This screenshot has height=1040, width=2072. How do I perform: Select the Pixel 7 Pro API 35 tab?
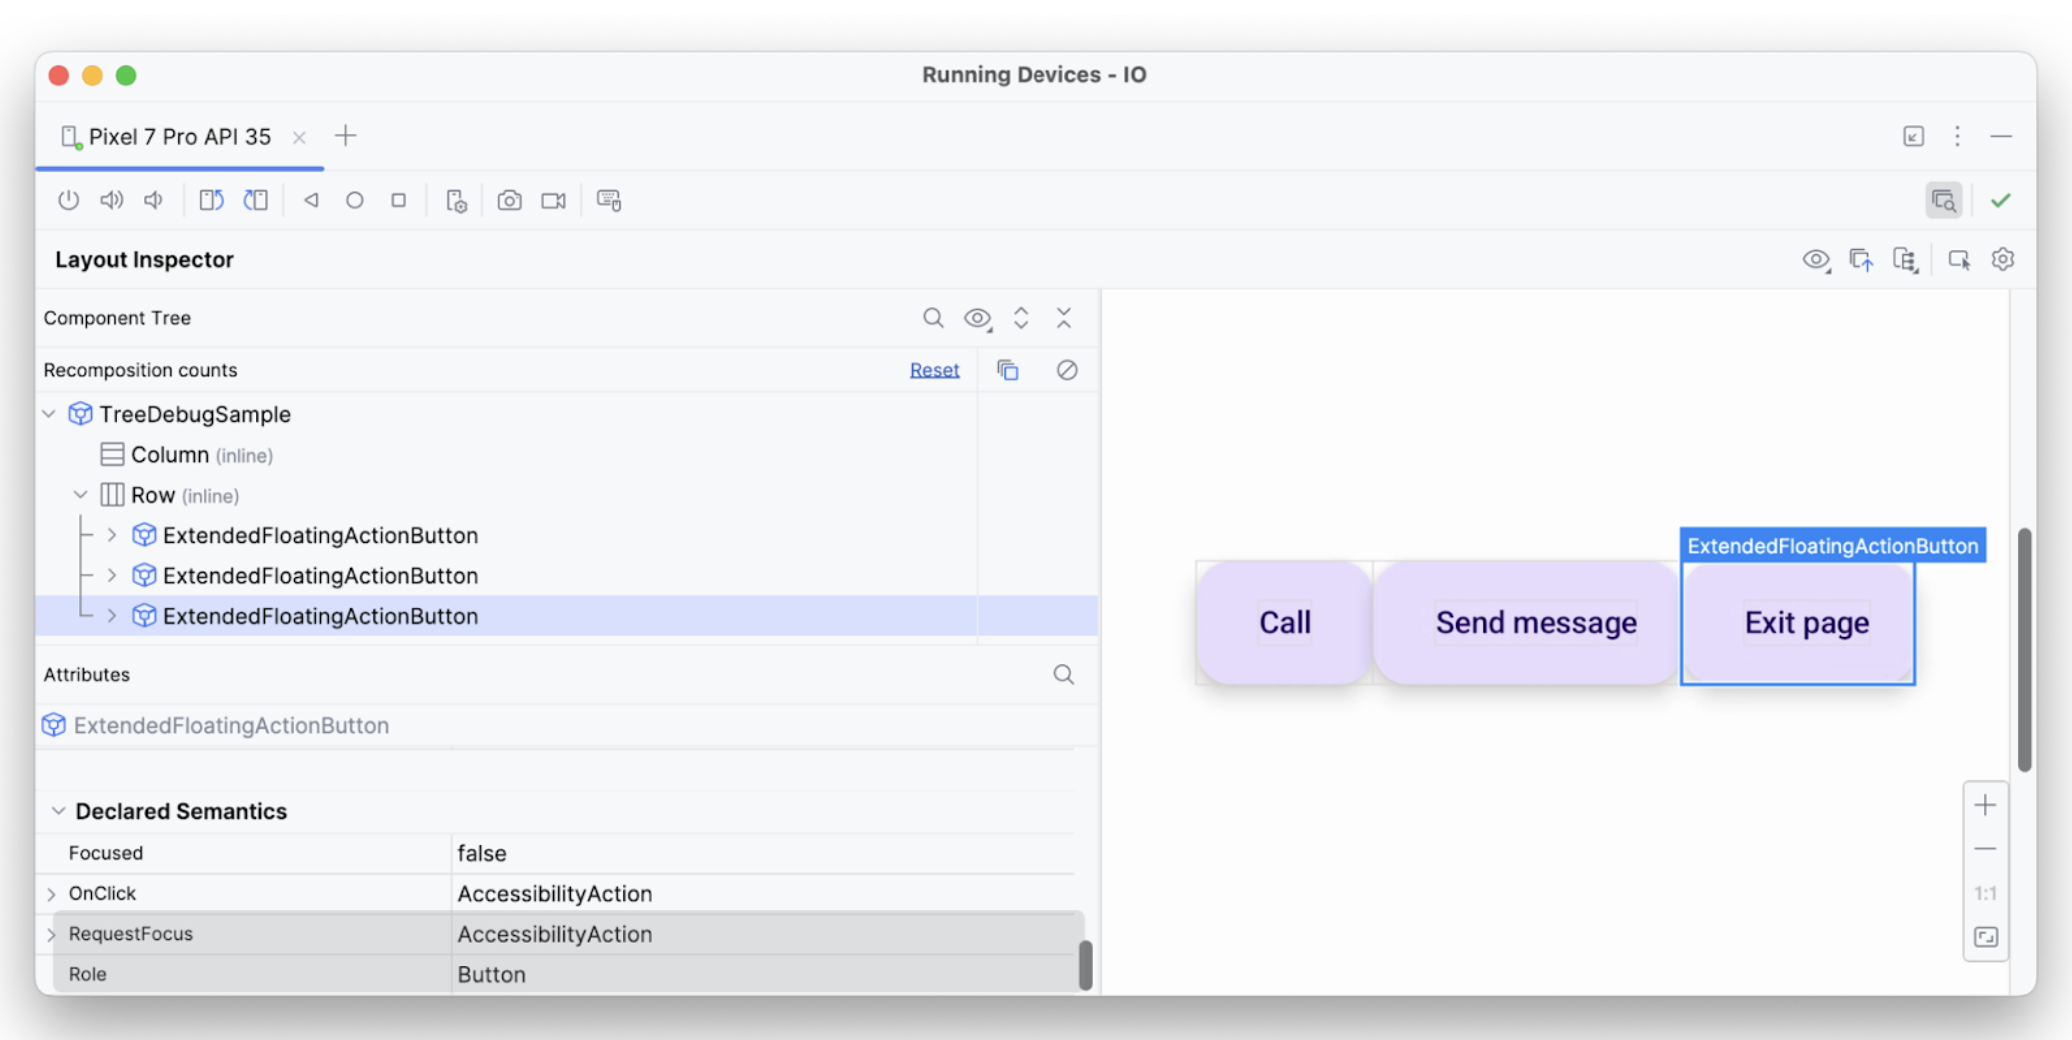pyautogui.click(x=180, y=136)
